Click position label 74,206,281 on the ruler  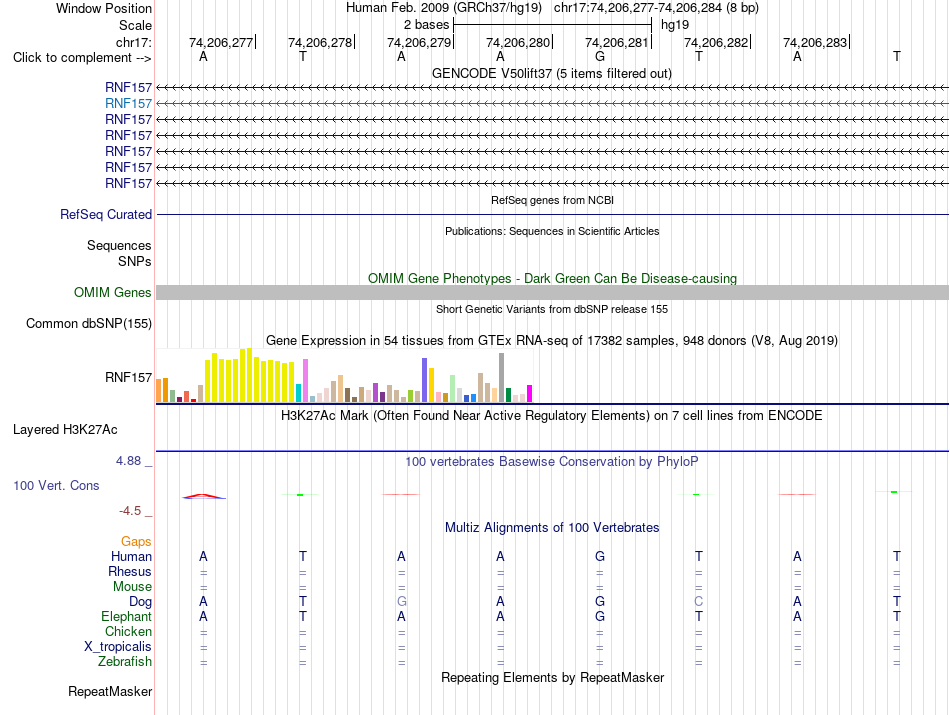click(617, 42)
